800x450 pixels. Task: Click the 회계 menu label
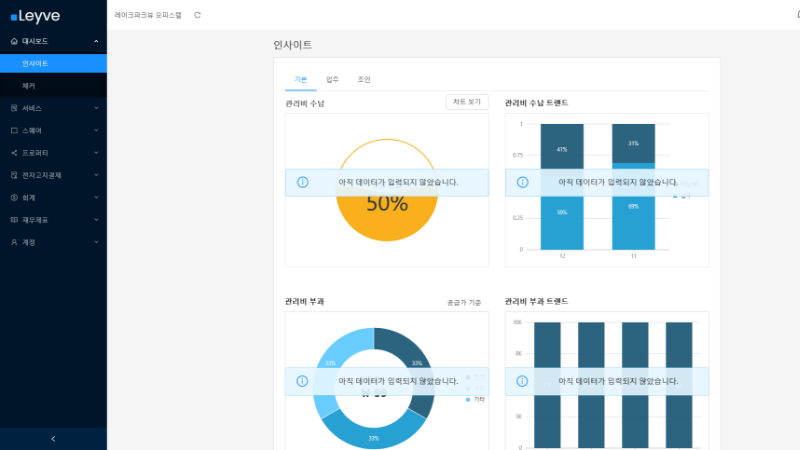tap(29, 197)
